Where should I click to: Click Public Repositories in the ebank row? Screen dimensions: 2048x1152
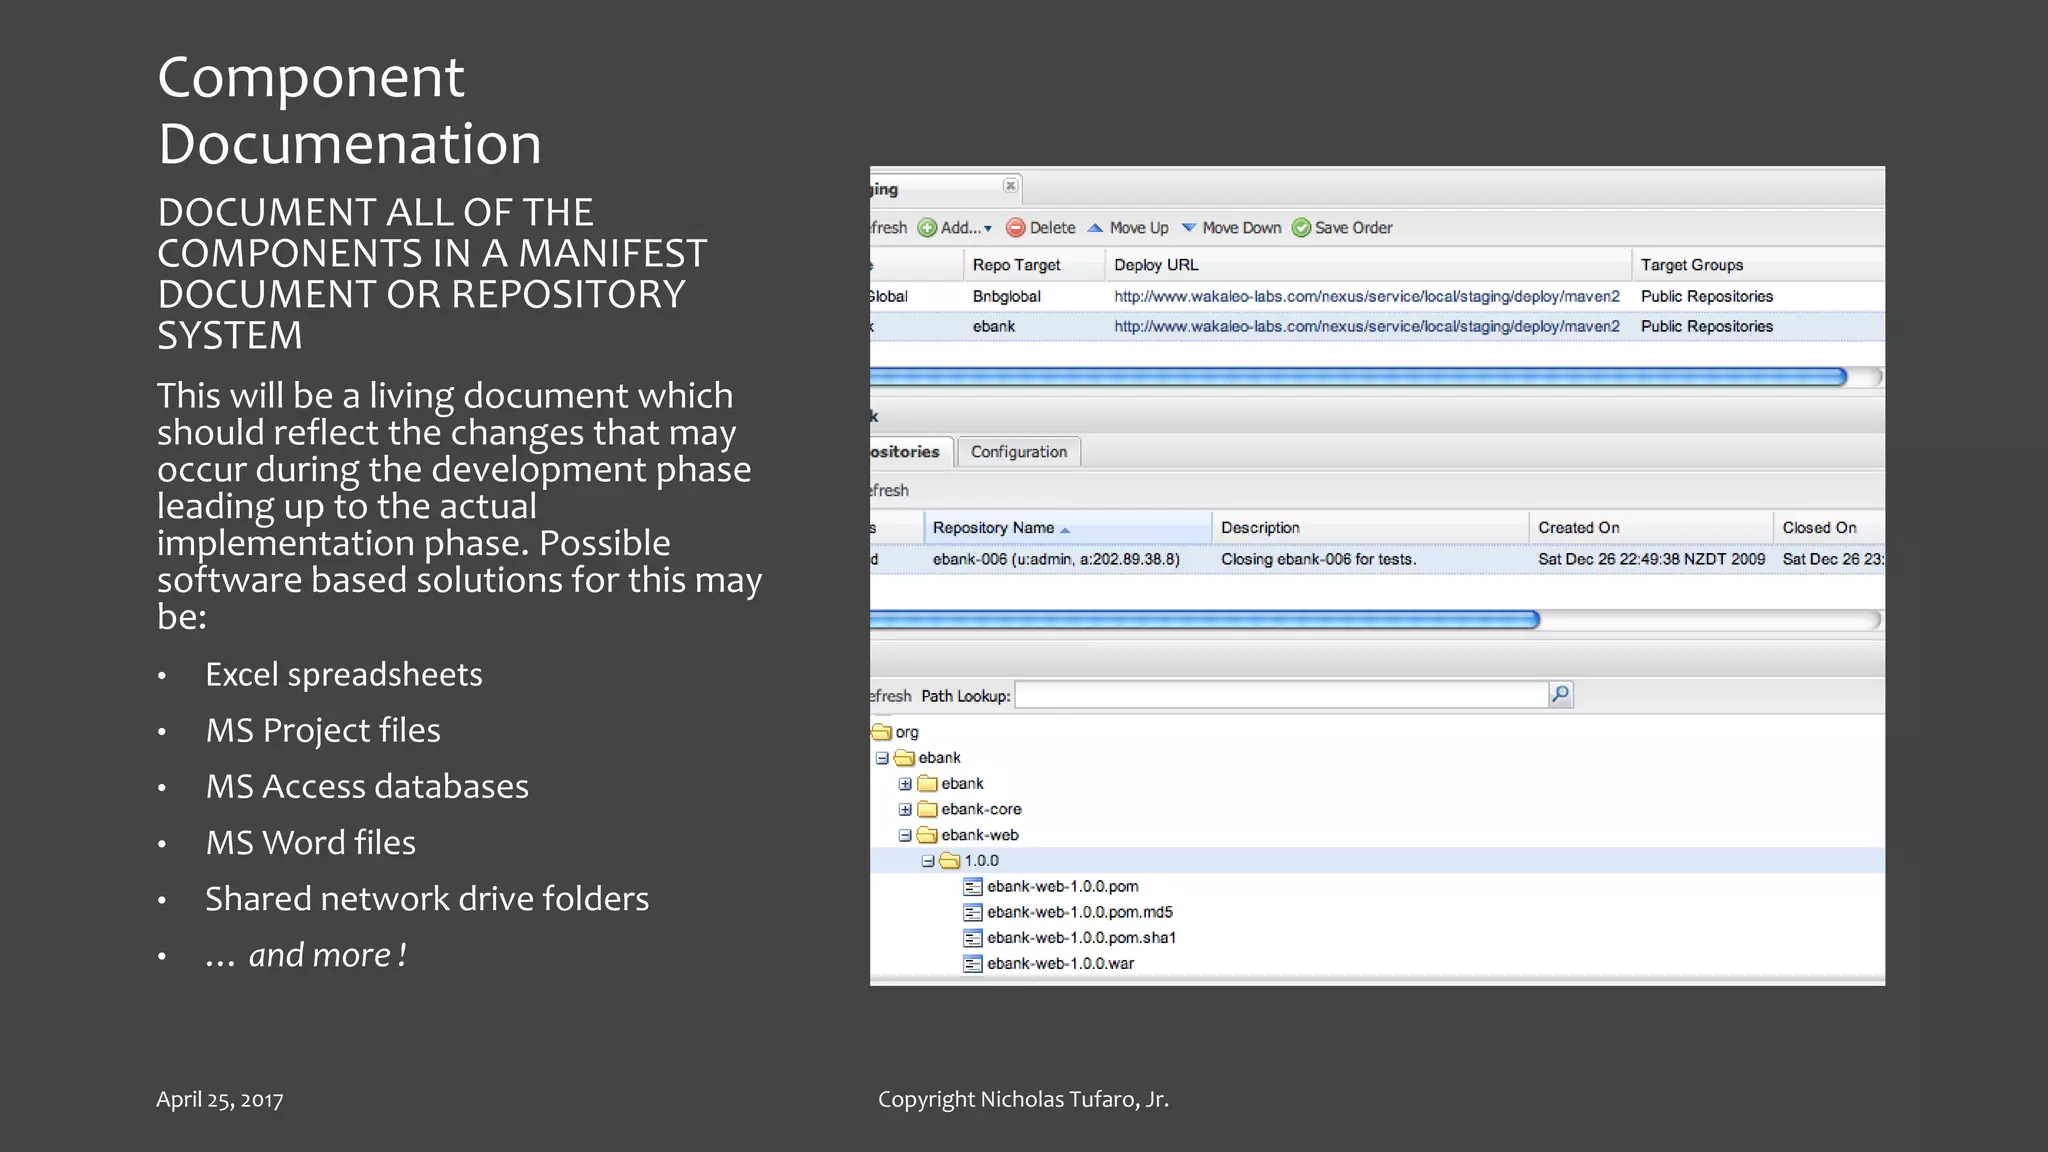(x=1706, y=327)
